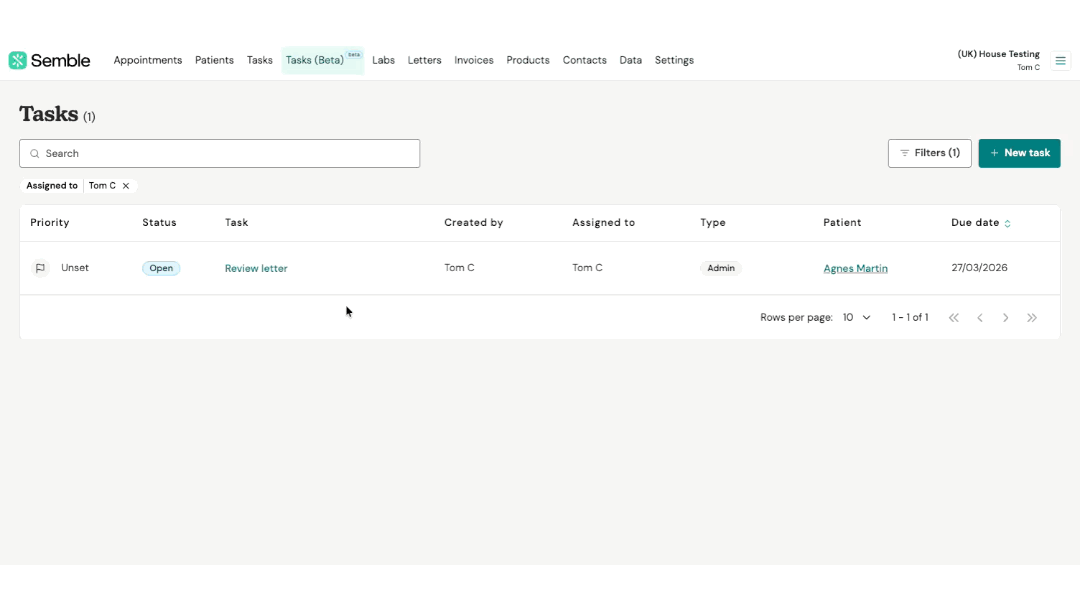Go to the next page chevron
The height and width of the screenshot is (608, 1080).
point(1005,318)
